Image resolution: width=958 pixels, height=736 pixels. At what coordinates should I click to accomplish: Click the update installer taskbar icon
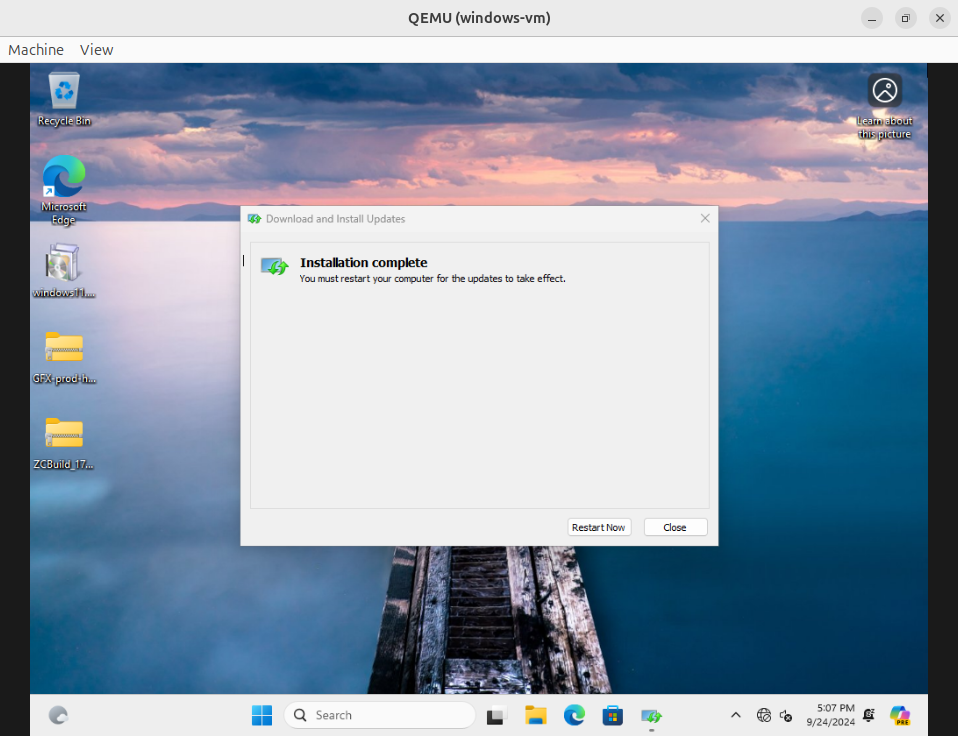(651, 715)
